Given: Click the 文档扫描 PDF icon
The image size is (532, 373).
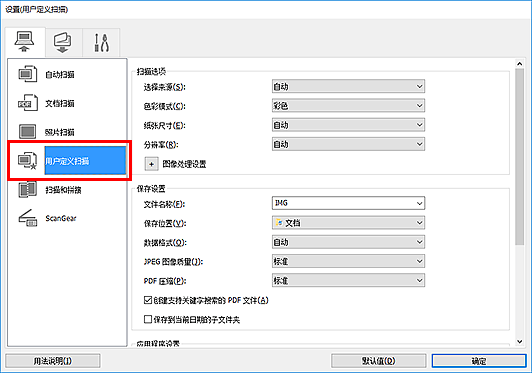Looking at the screenshot, I should click(x=27, y=103).
